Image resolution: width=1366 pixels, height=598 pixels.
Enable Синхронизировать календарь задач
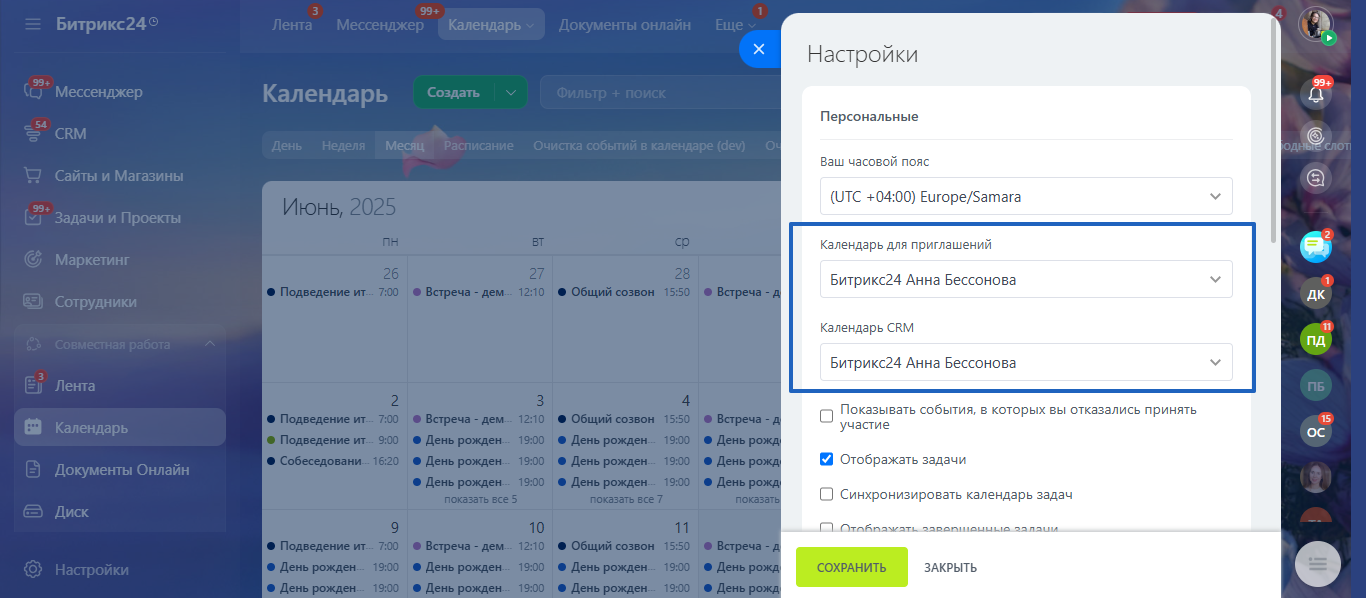pyautogui.click(x=826, y=494)
